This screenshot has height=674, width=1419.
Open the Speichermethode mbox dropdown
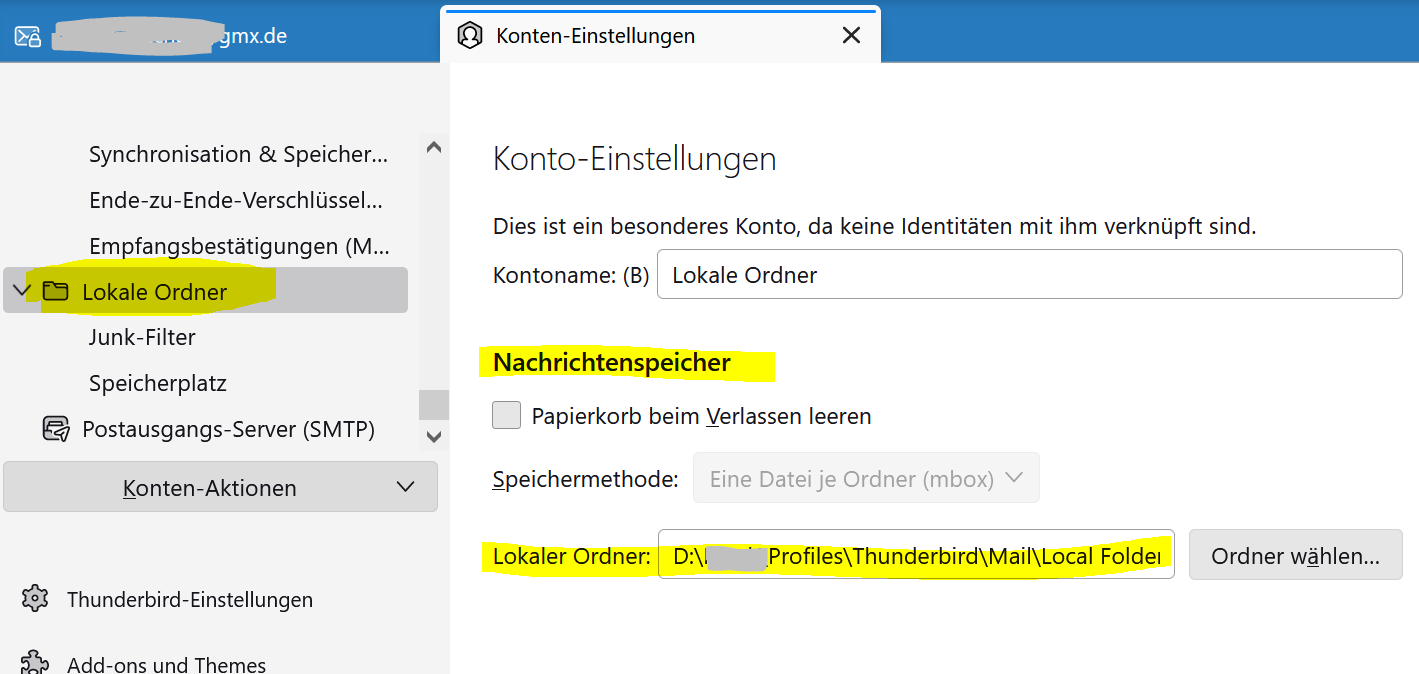pos(866,478)
